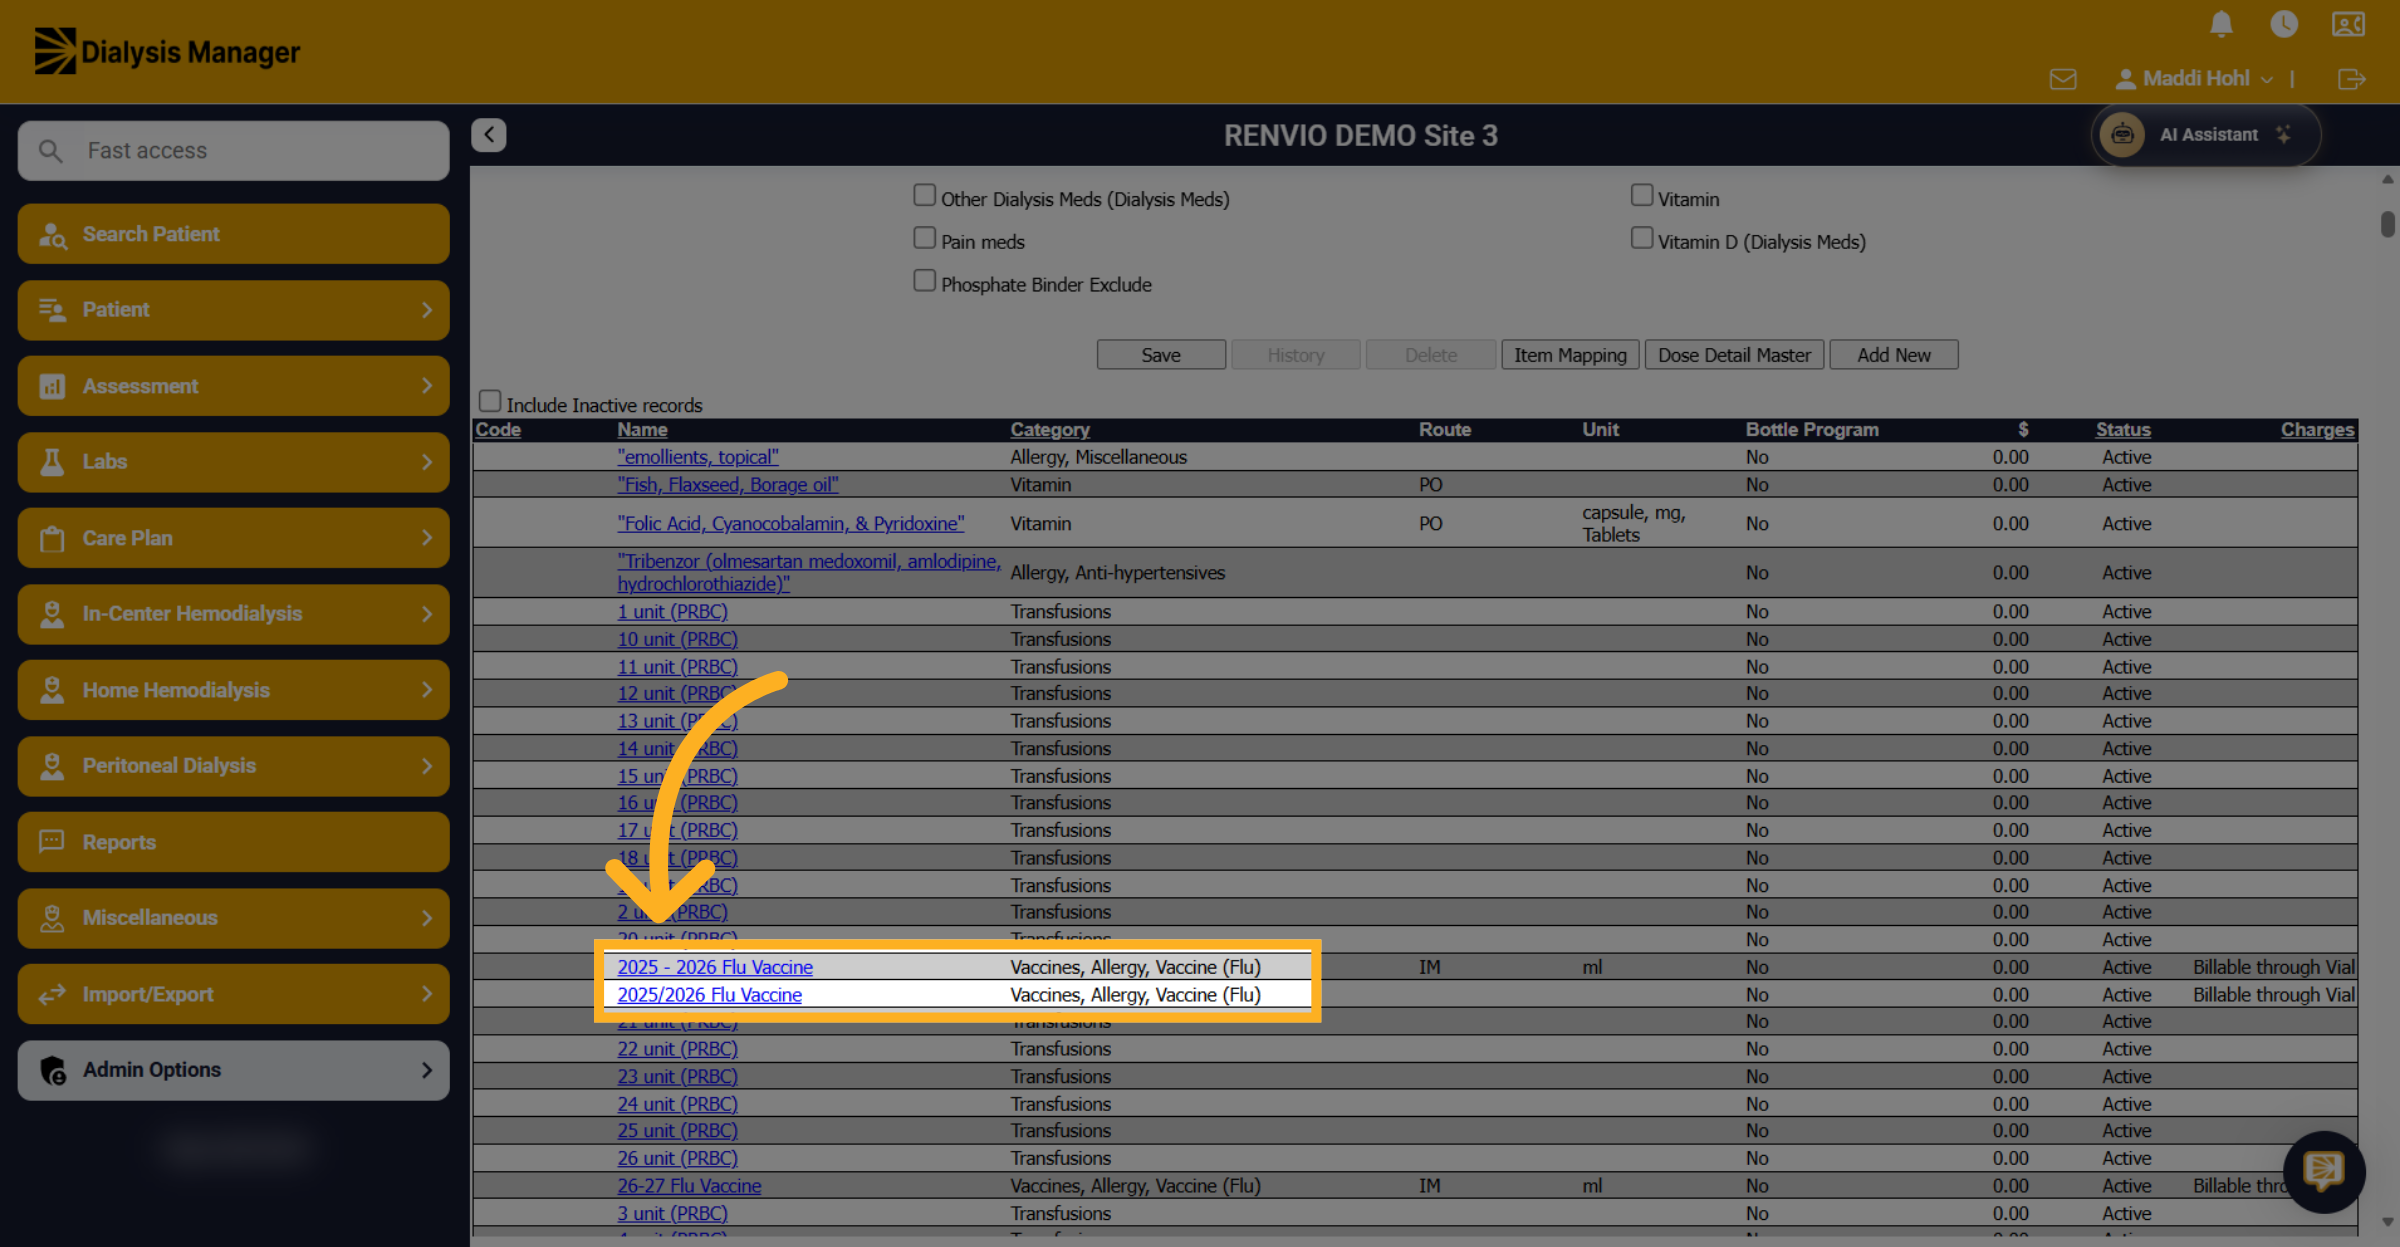Expand the Admin Options menu
The width and height of the screenshot is (2400, 1247).
coord(233,1070)
